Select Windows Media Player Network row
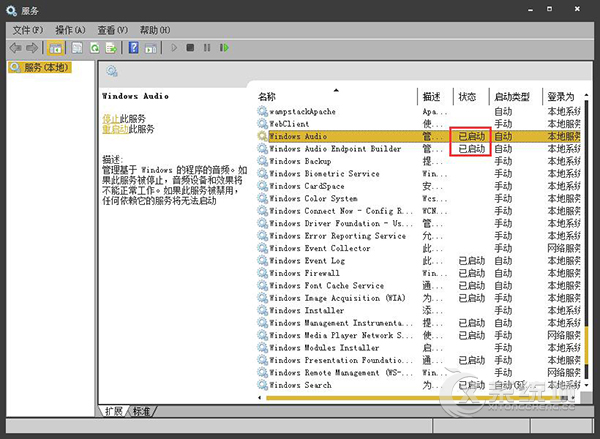The width and height of the screenshot is (600, 439). 419,335
